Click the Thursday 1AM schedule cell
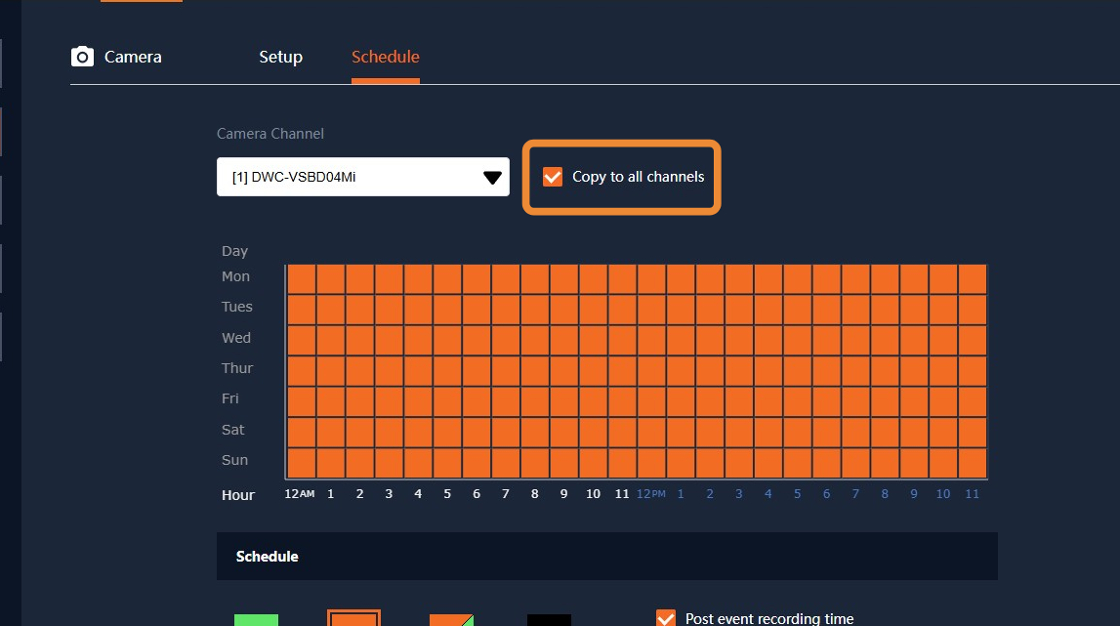Viewport: 1120px width, 626px height. click(331, 371)
